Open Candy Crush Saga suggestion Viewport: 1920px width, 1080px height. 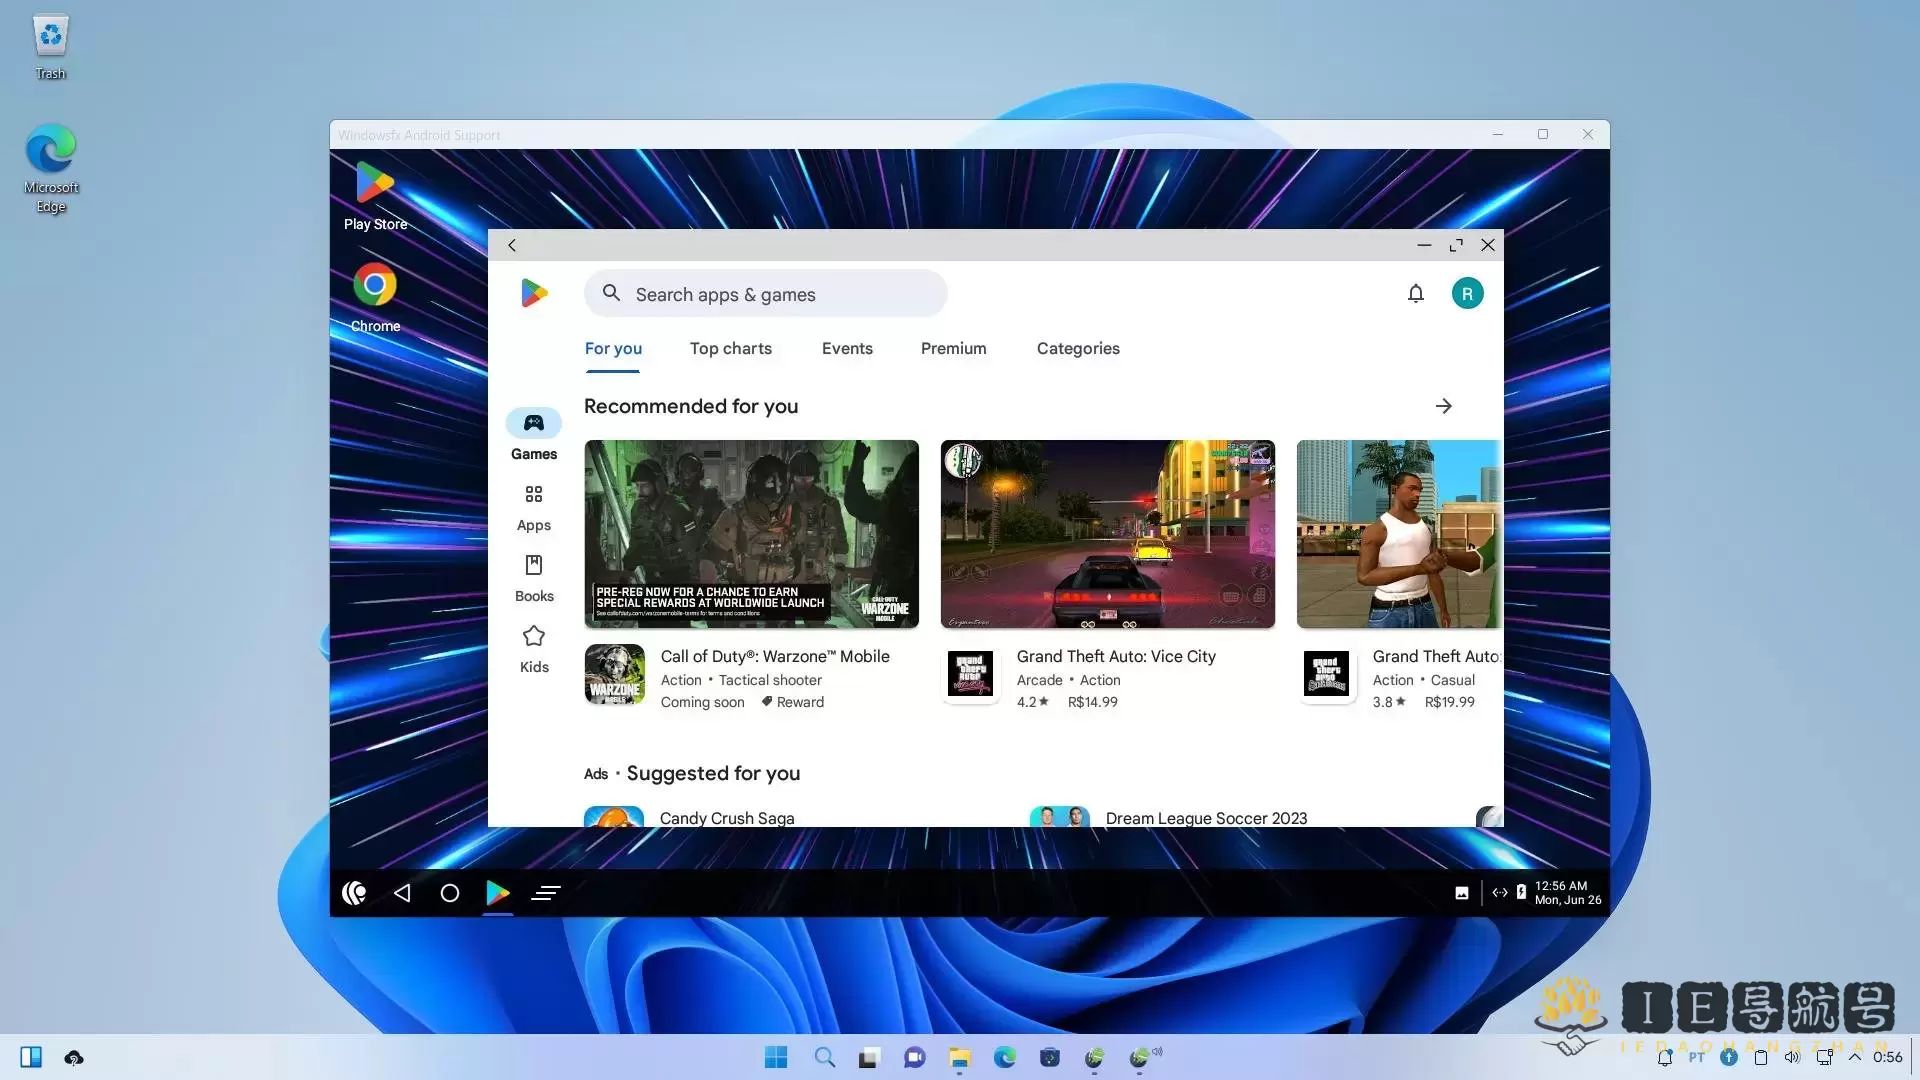pyautogui.click(x=727, y=818)
